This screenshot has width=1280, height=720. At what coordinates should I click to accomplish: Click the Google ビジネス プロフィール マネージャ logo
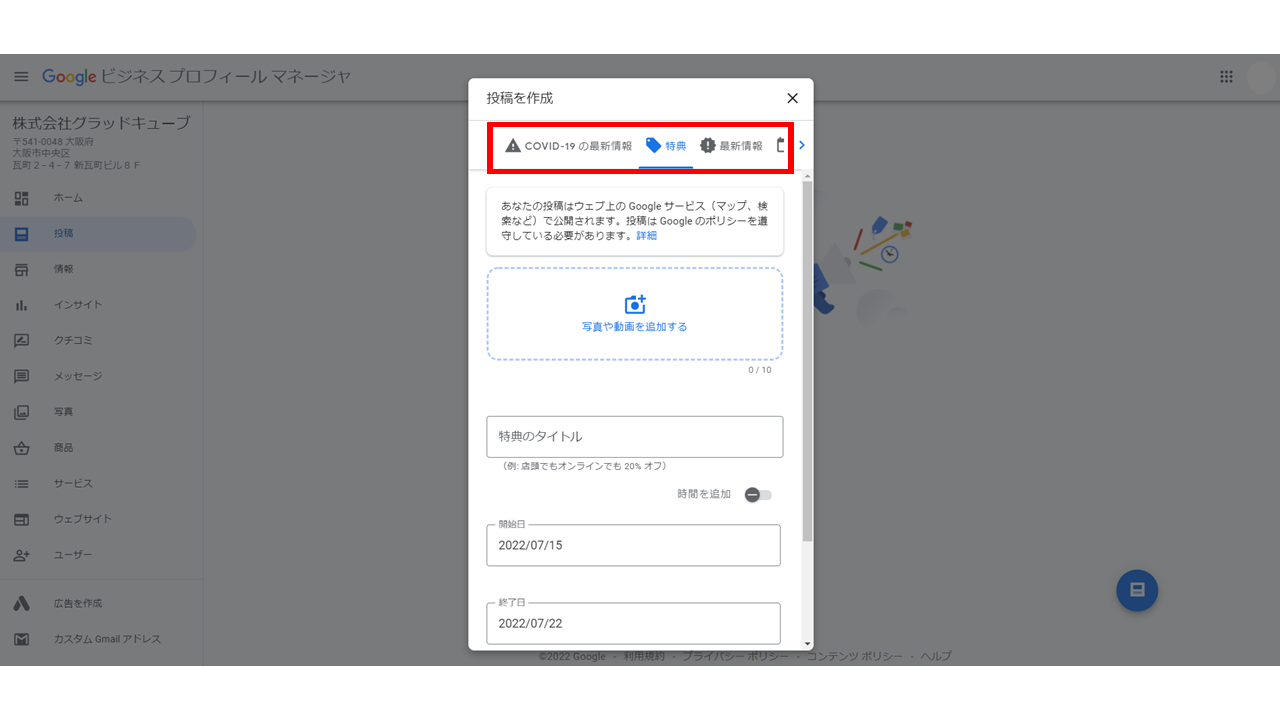click(x=197, y=77)
